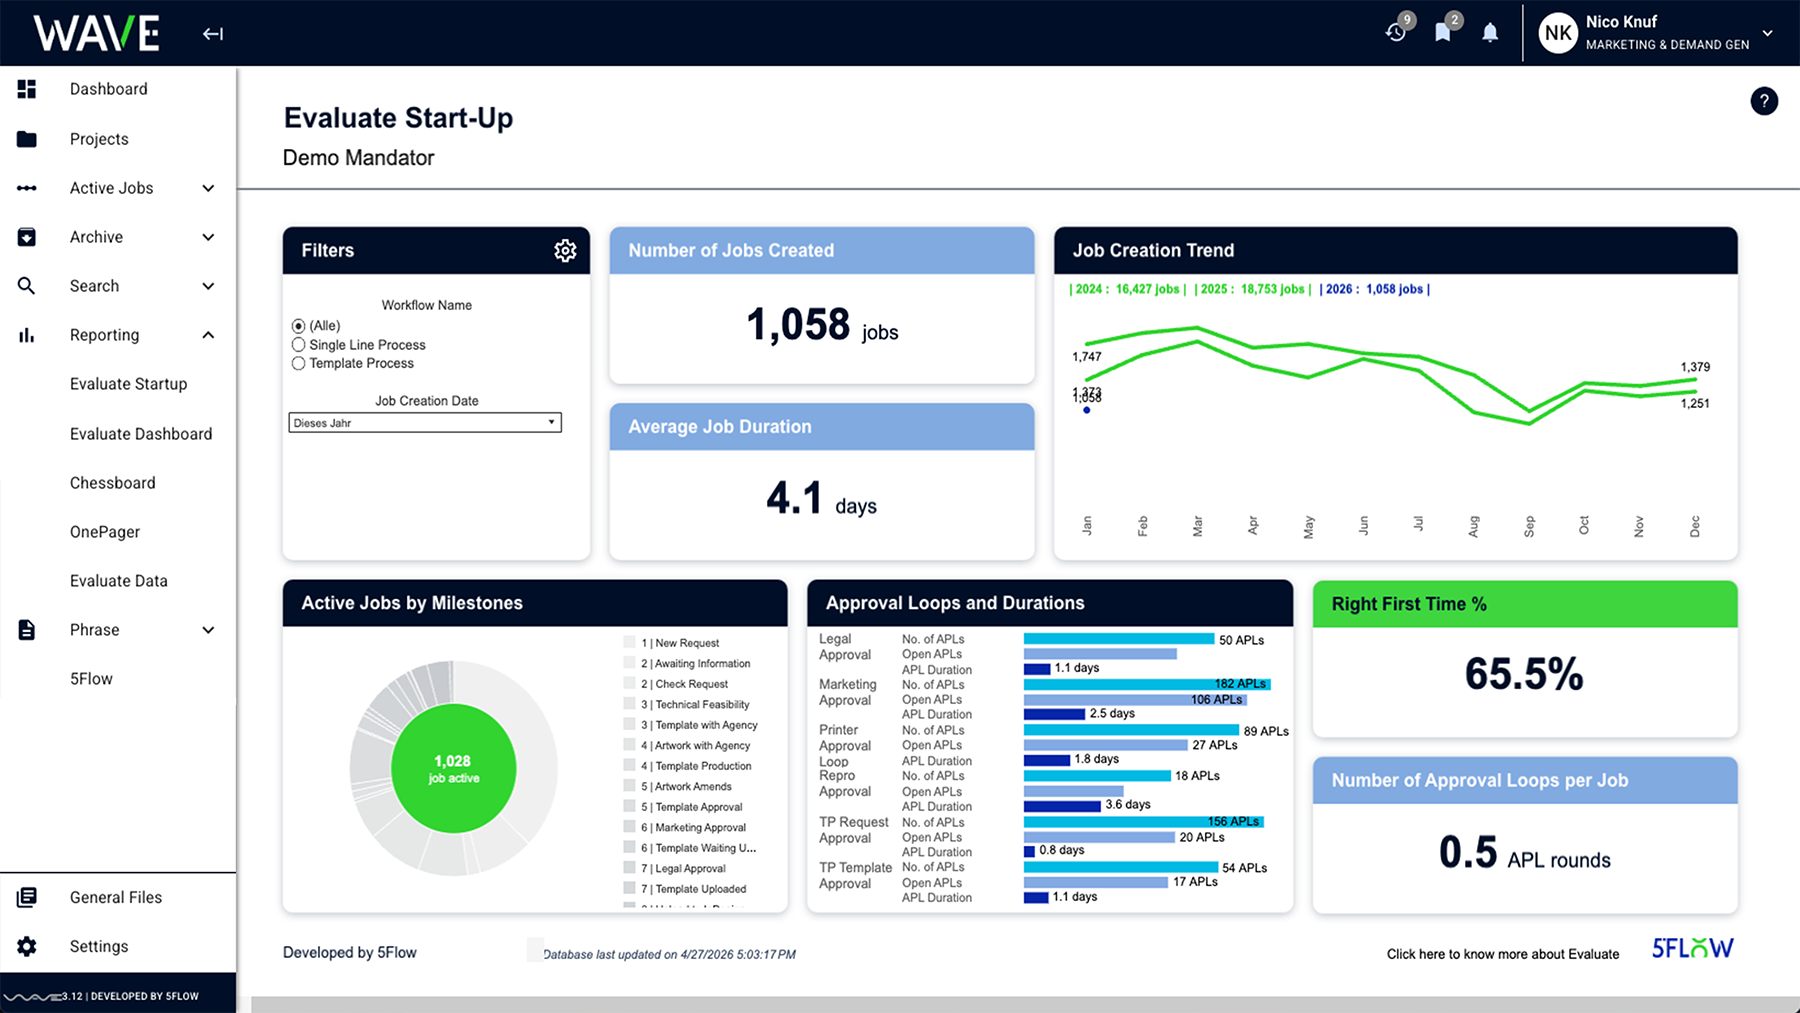Open the history clock icon with badge 9
This screenshot has width=1800, height=1013.
(1396, 32)
